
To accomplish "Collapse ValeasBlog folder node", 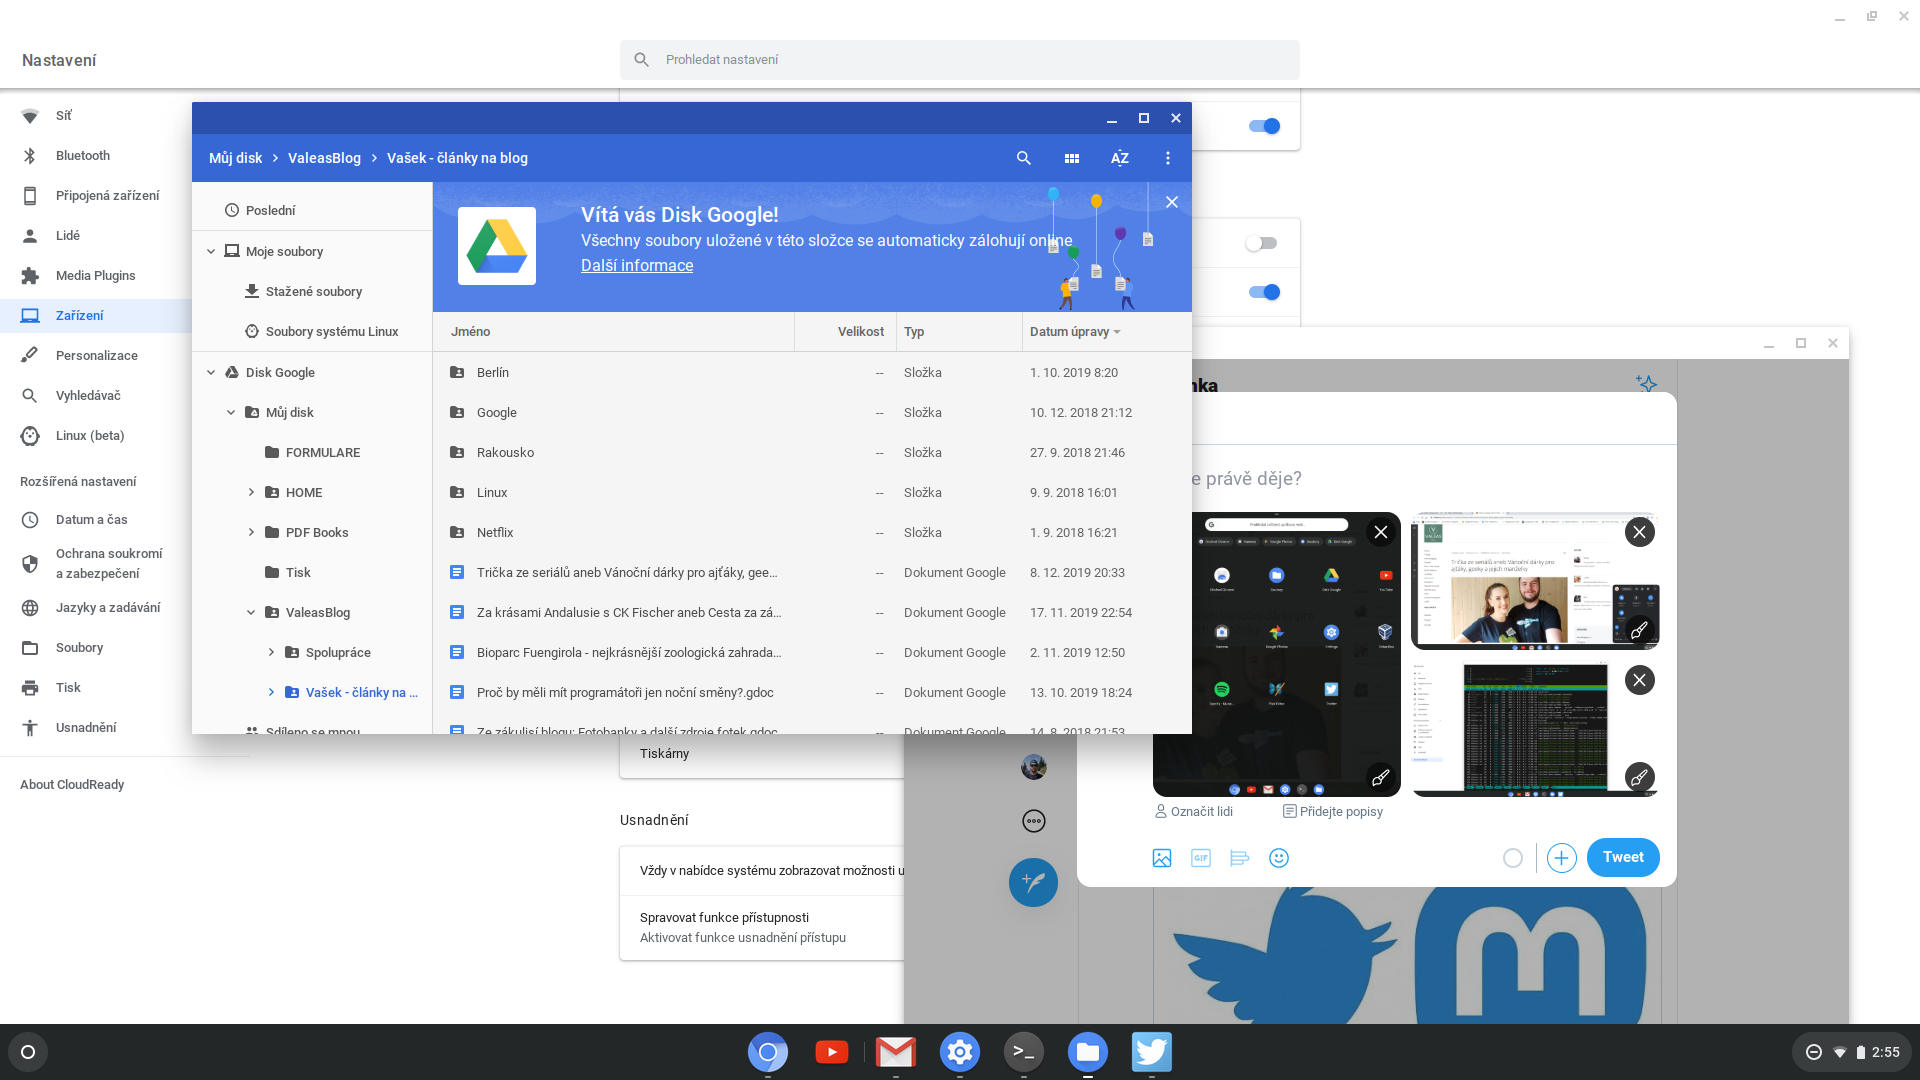I will (251, 612).
